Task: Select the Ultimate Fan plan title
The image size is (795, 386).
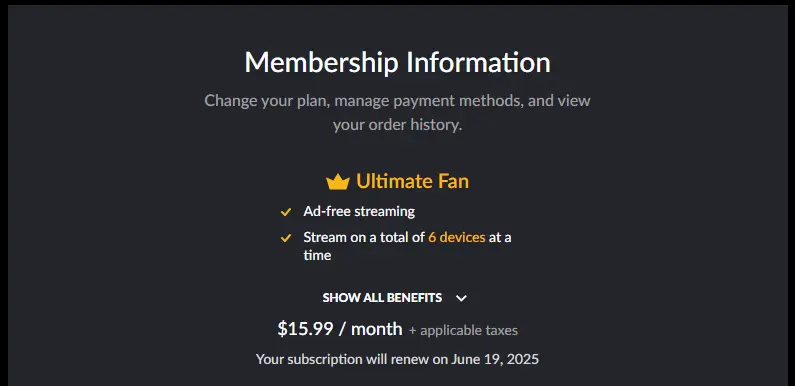Action: click(412, 181)
